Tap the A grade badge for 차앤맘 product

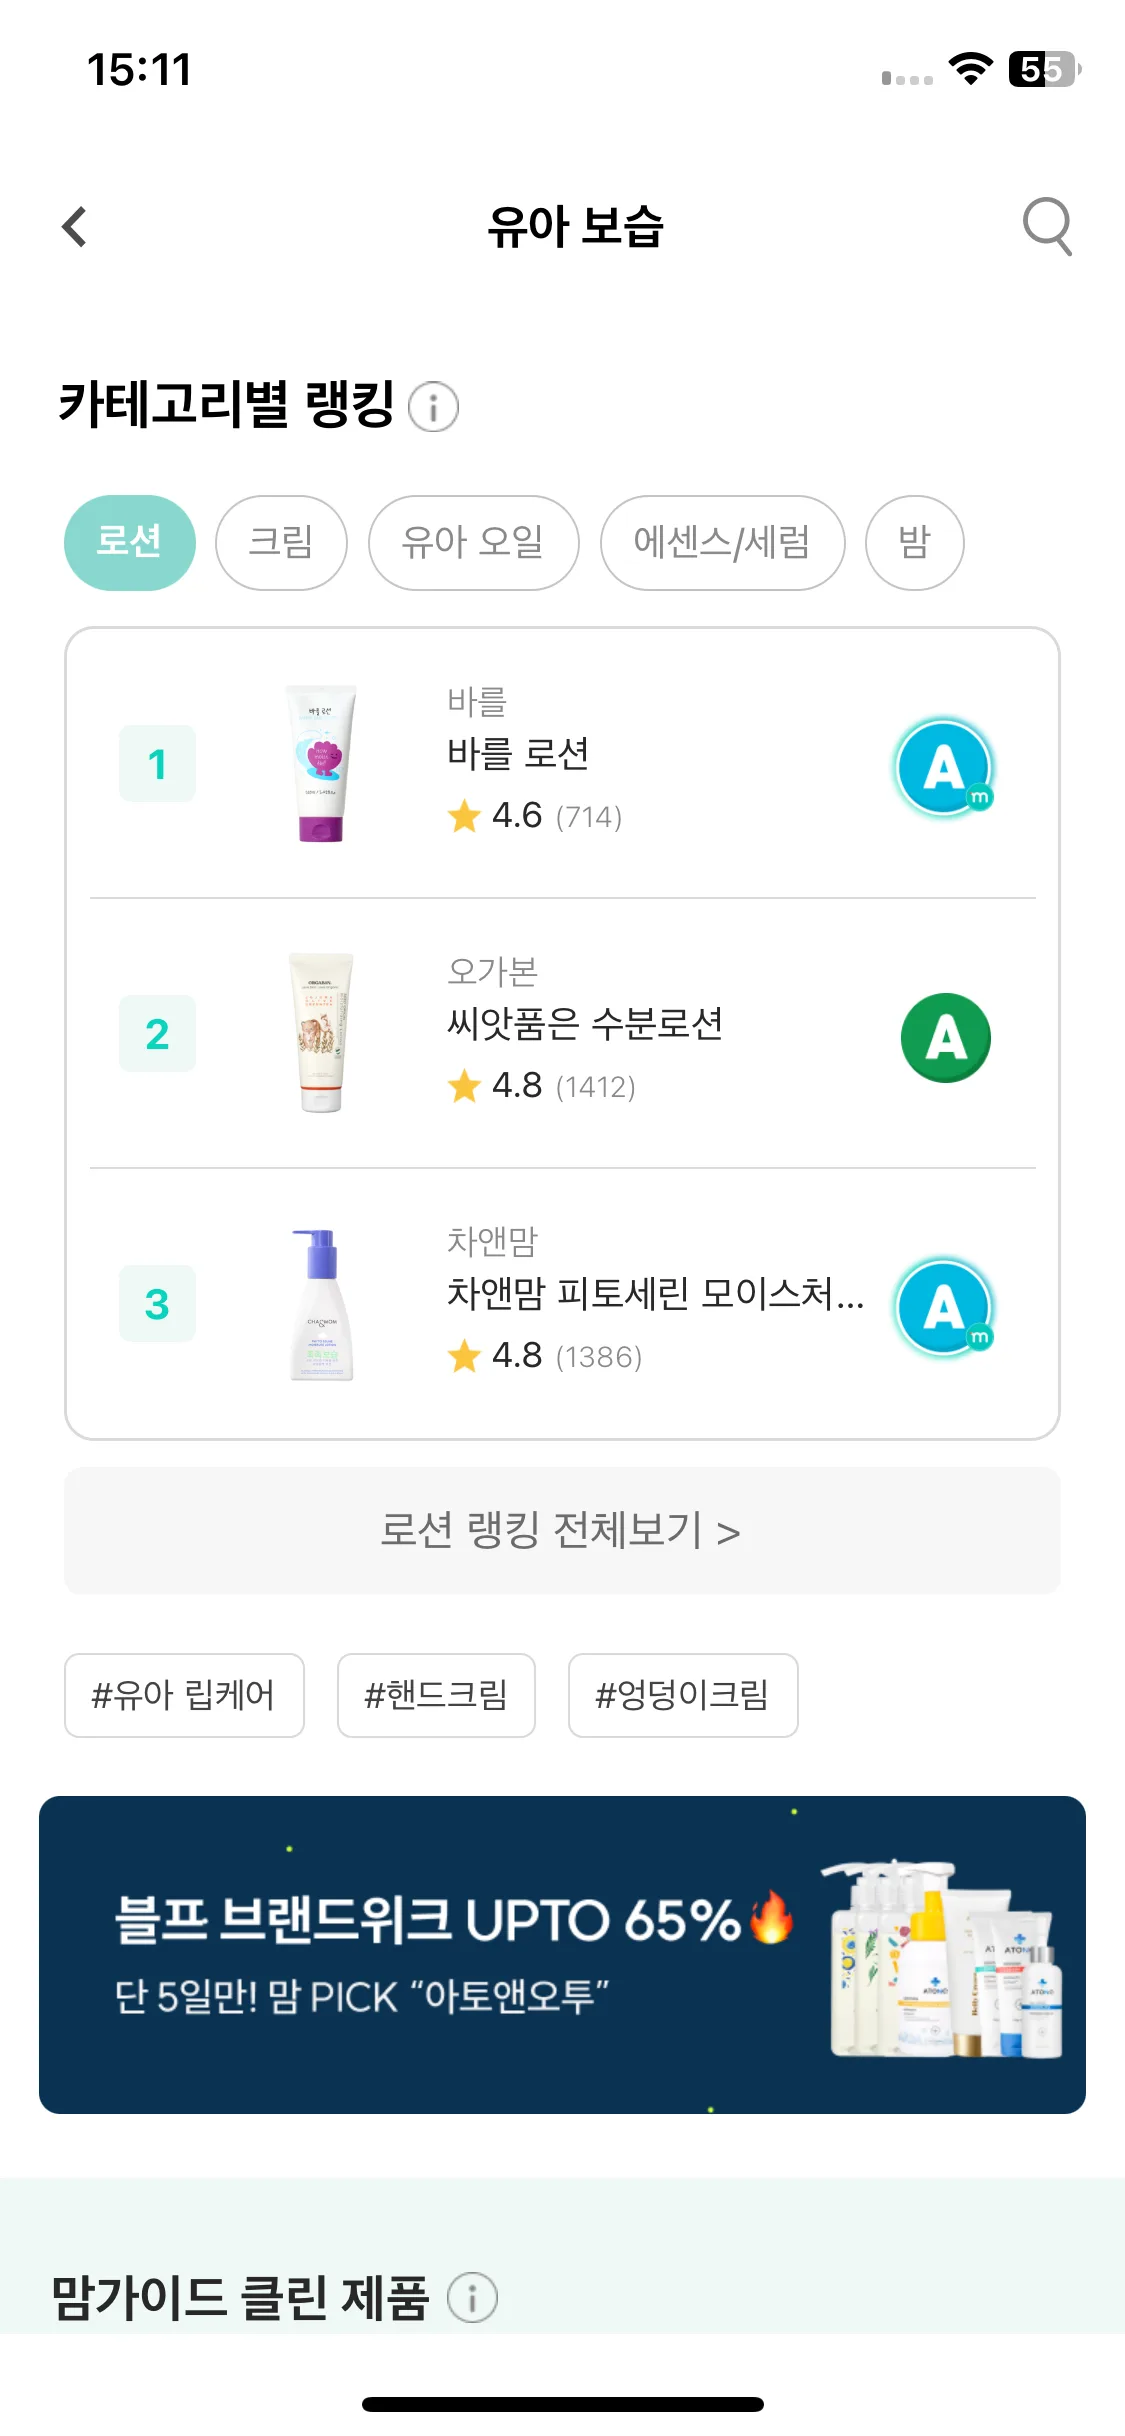pos(945,1306)
